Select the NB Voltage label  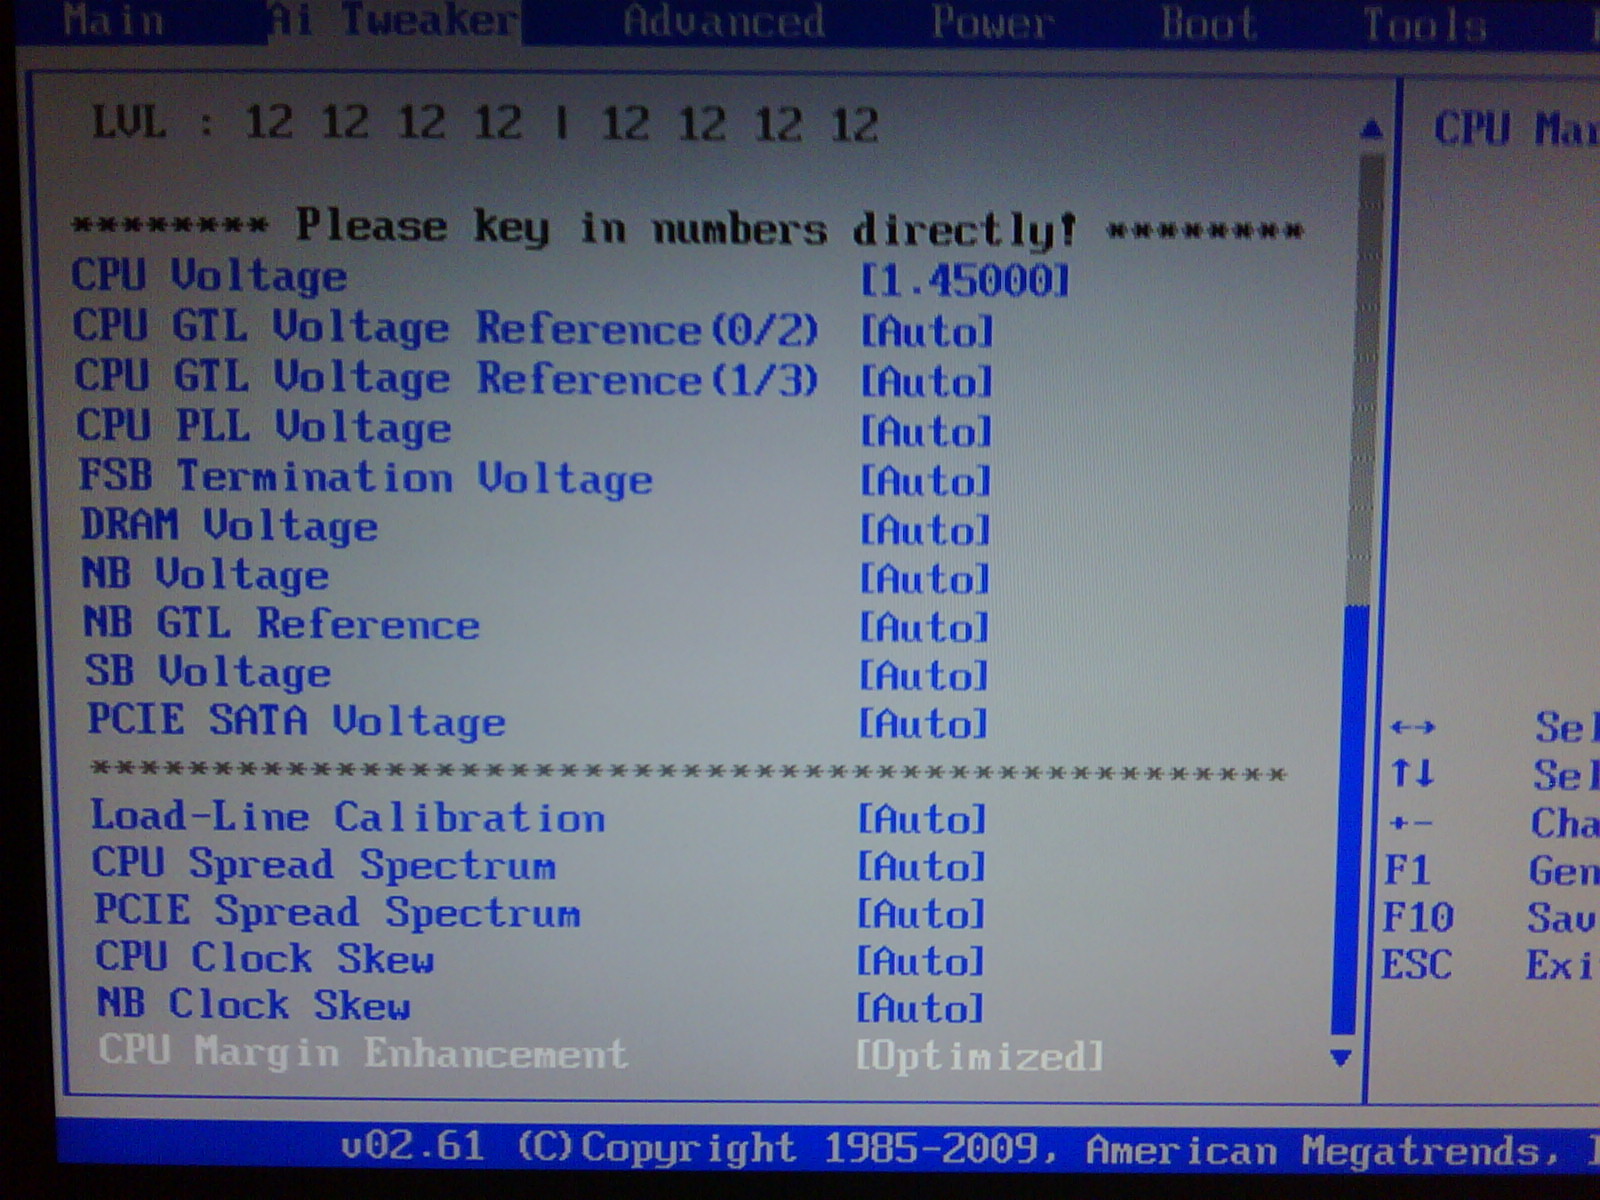[206, 574]
